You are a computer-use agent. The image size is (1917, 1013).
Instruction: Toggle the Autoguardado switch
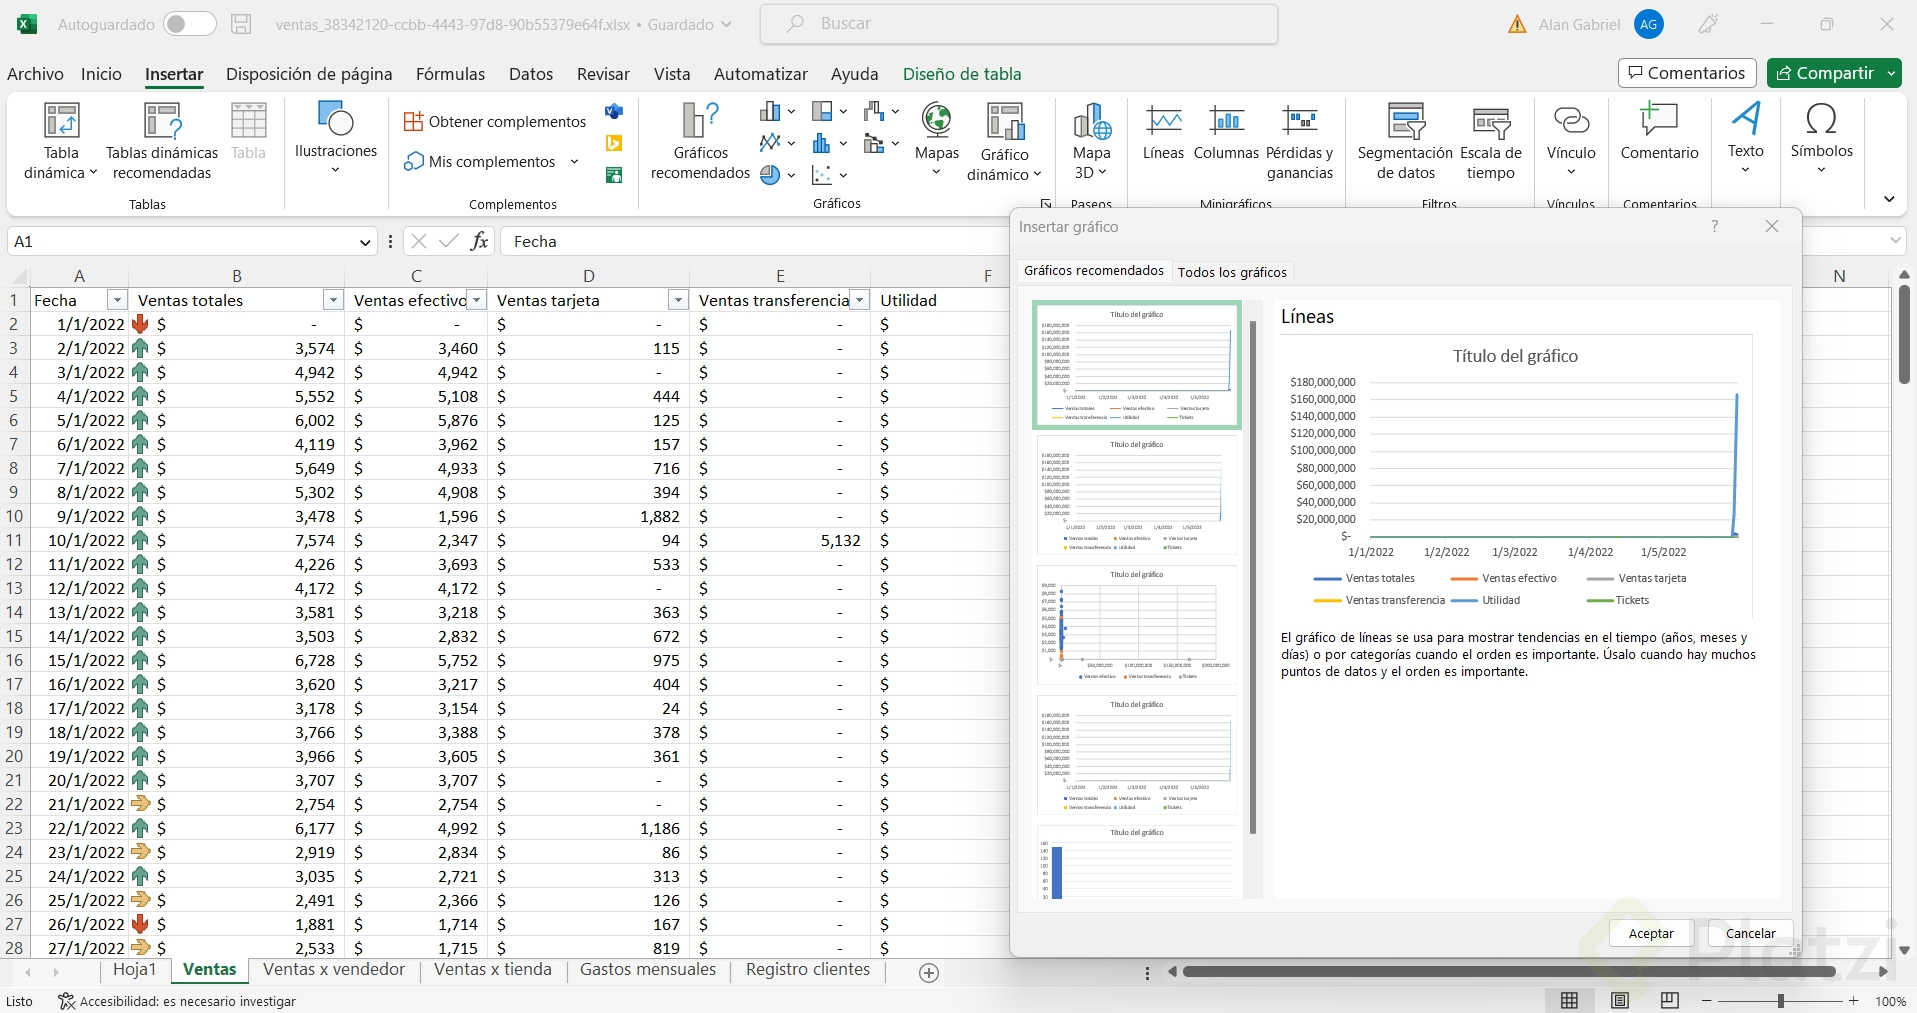click(190, 24)
